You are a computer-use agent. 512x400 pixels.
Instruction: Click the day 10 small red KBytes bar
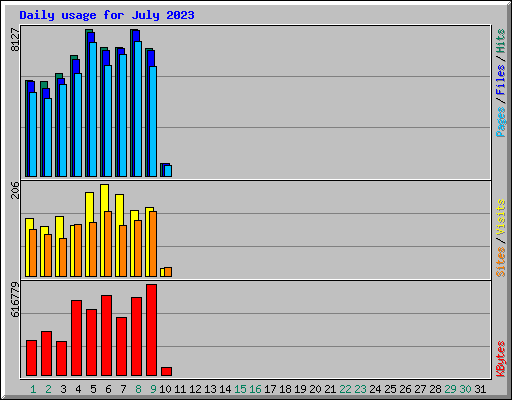(166, 372)
